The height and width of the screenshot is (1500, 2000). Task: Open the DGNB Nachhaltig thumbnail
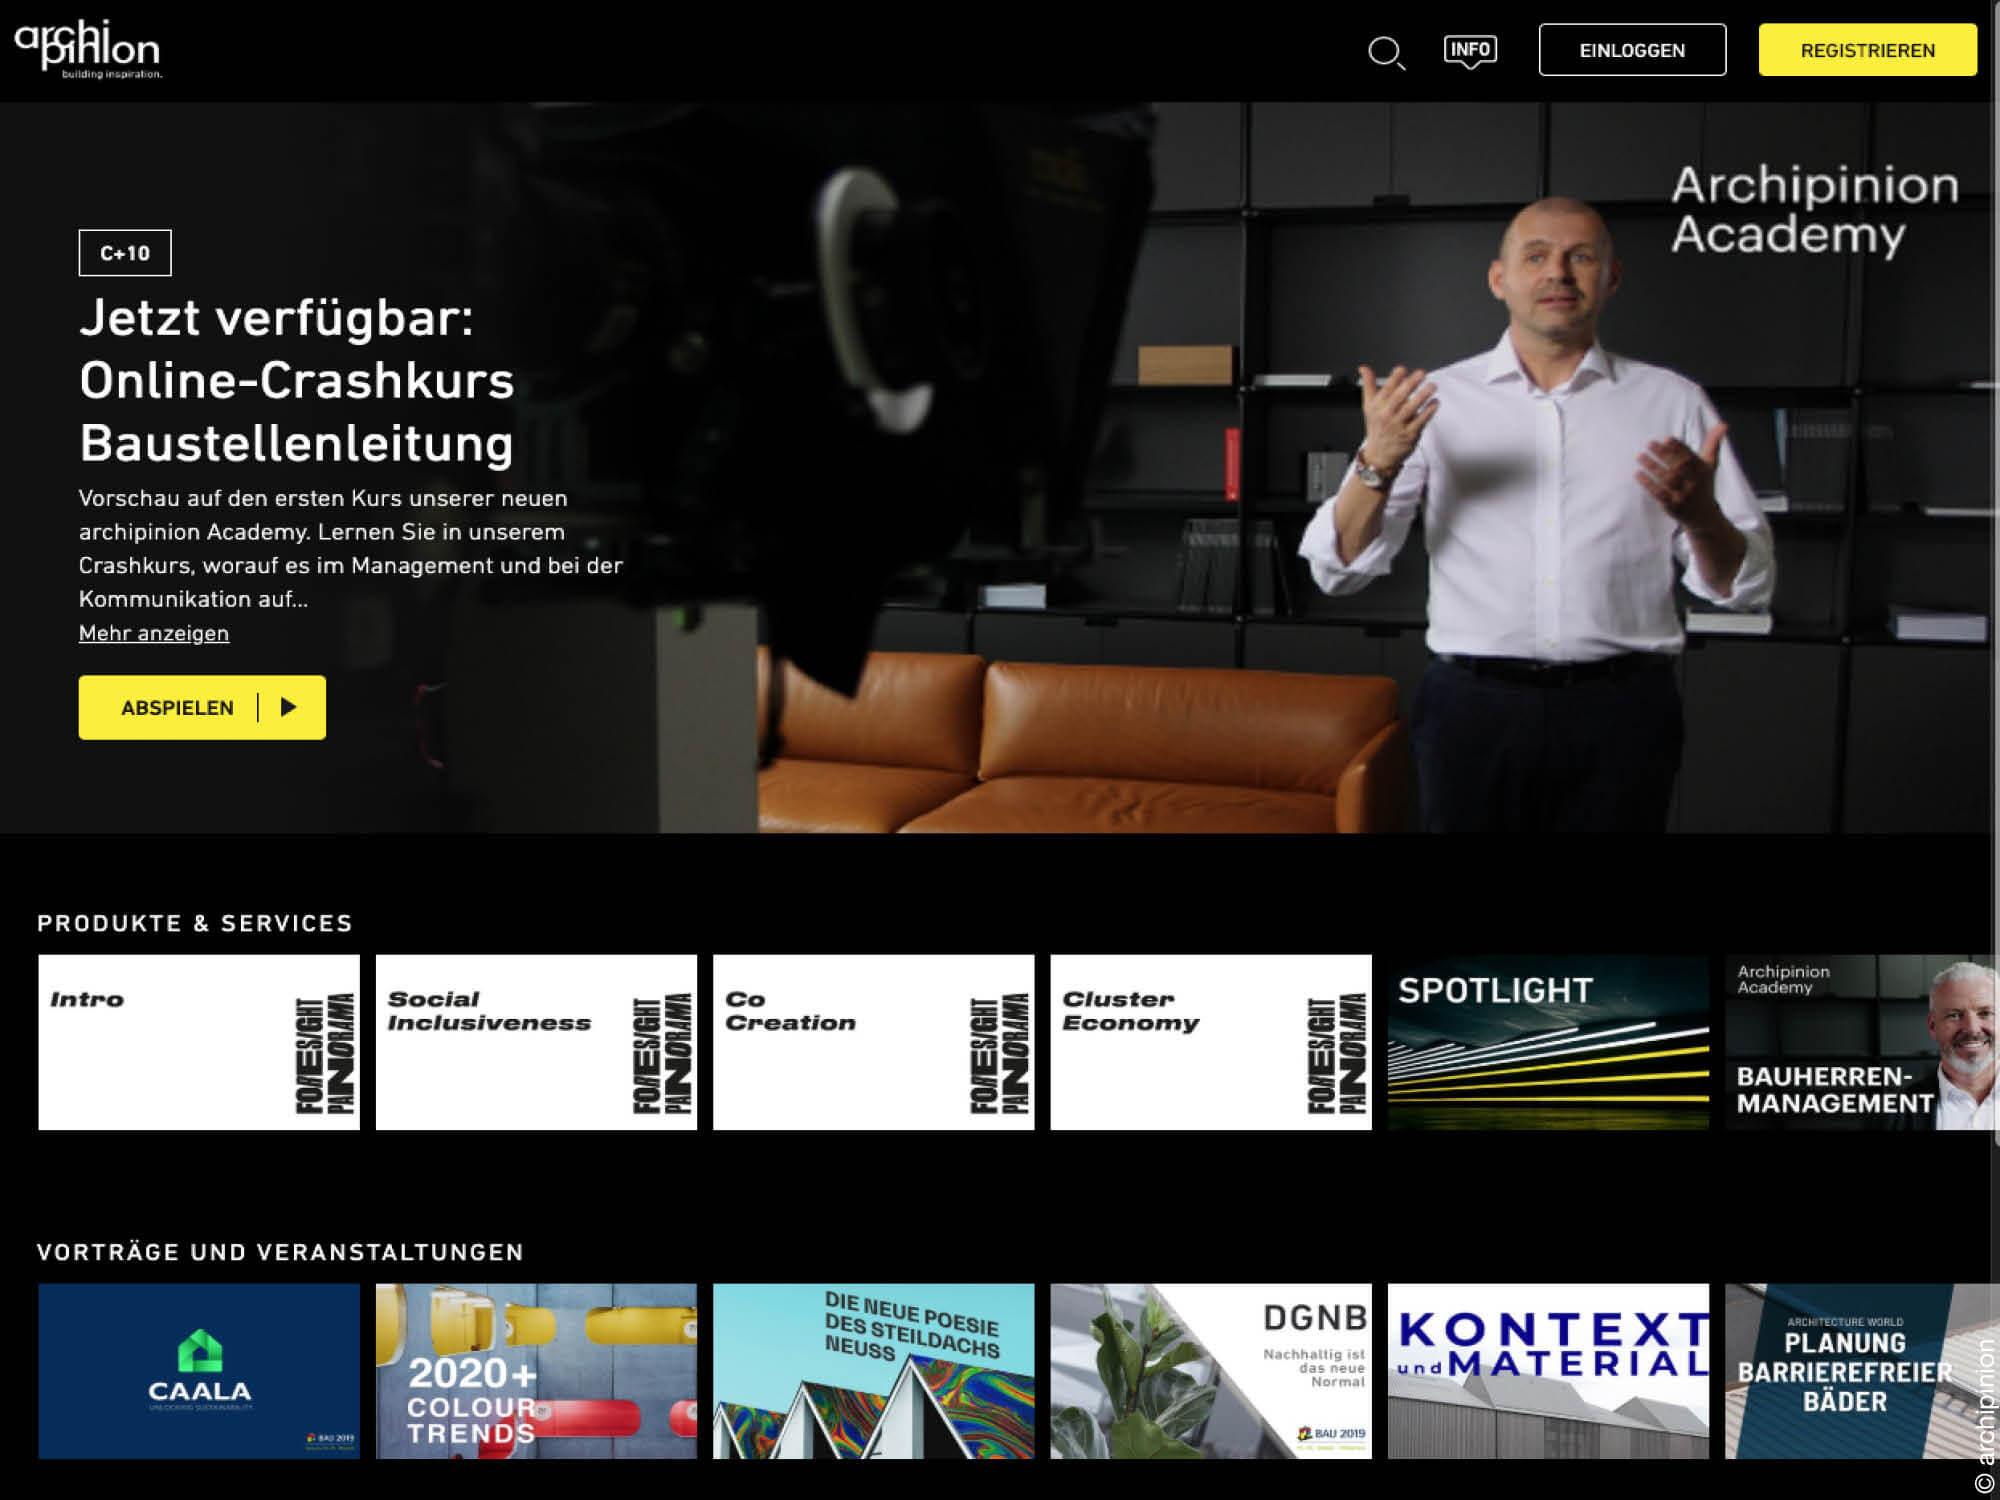point(1211,1371)
